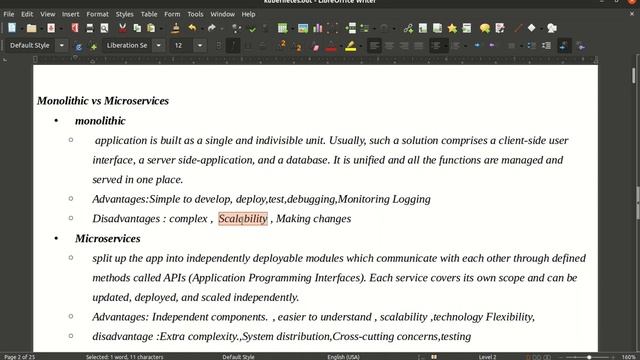640x360 pixels.
Task: Insert a page break icon
Action: click(x=351, y=28)
